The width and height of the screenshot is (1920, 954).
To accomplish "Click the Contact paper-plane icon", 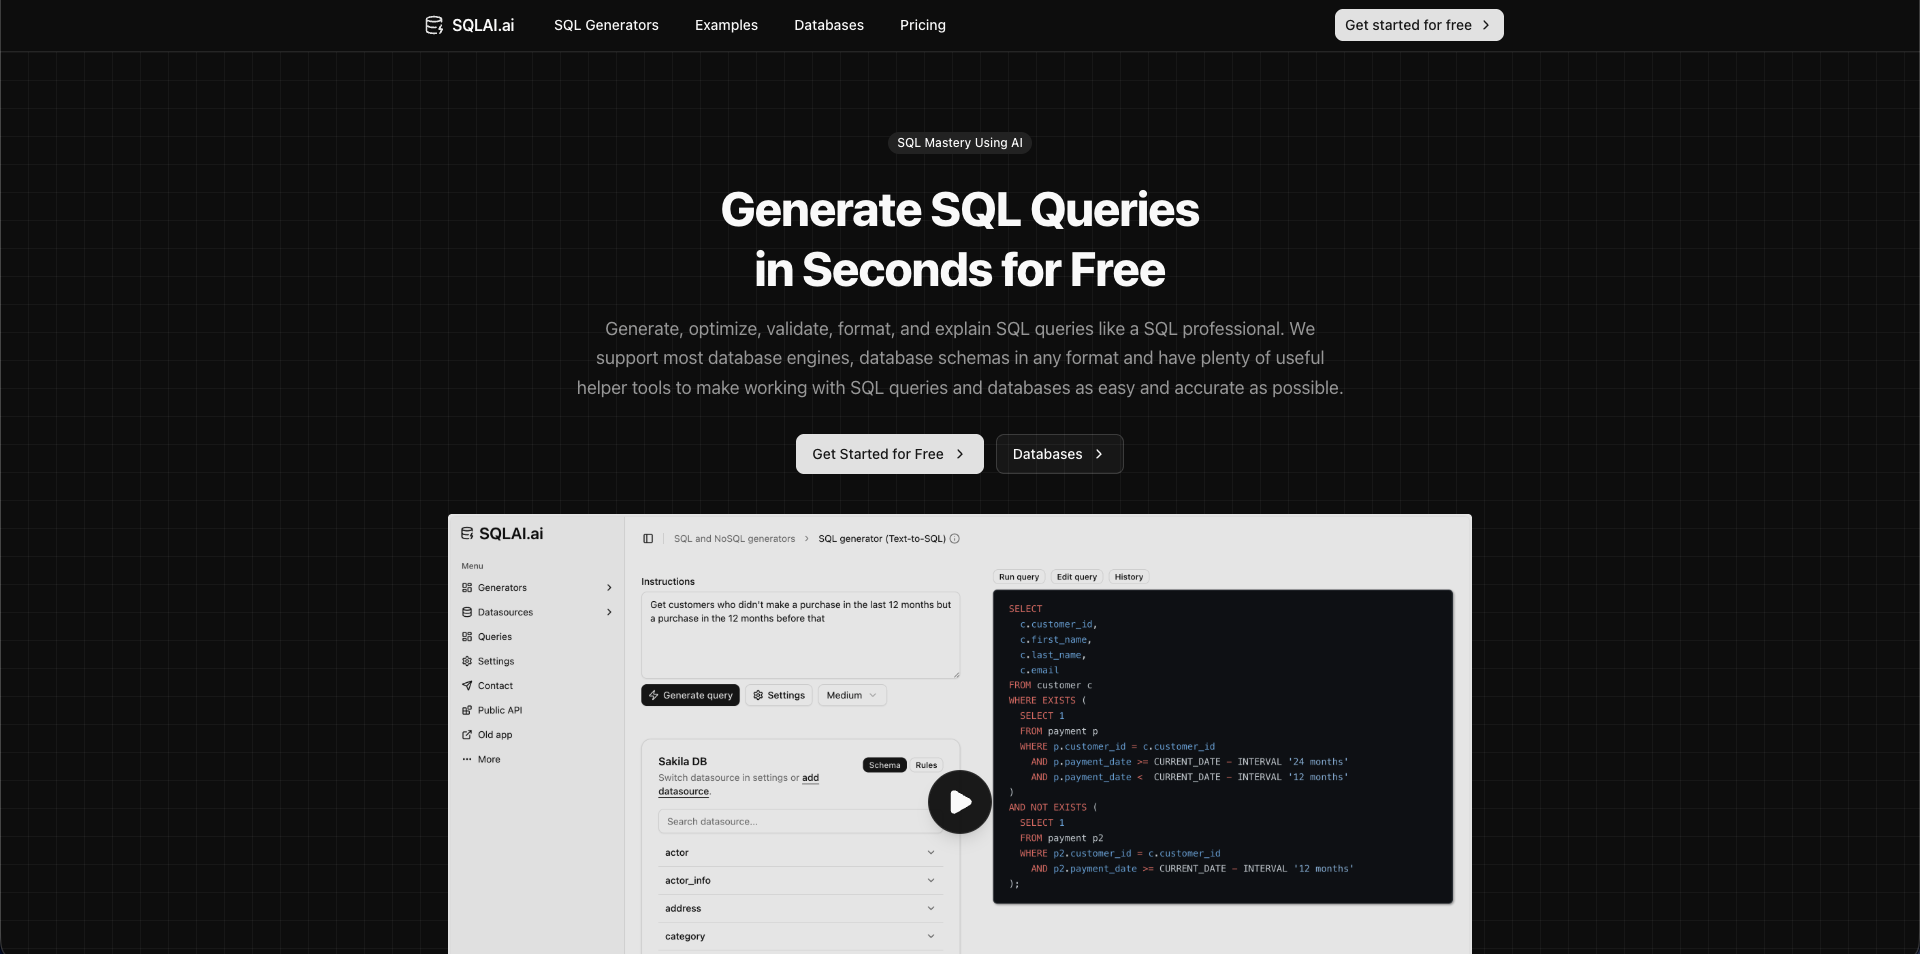I will pyautogui.click(x=467, y=686).
